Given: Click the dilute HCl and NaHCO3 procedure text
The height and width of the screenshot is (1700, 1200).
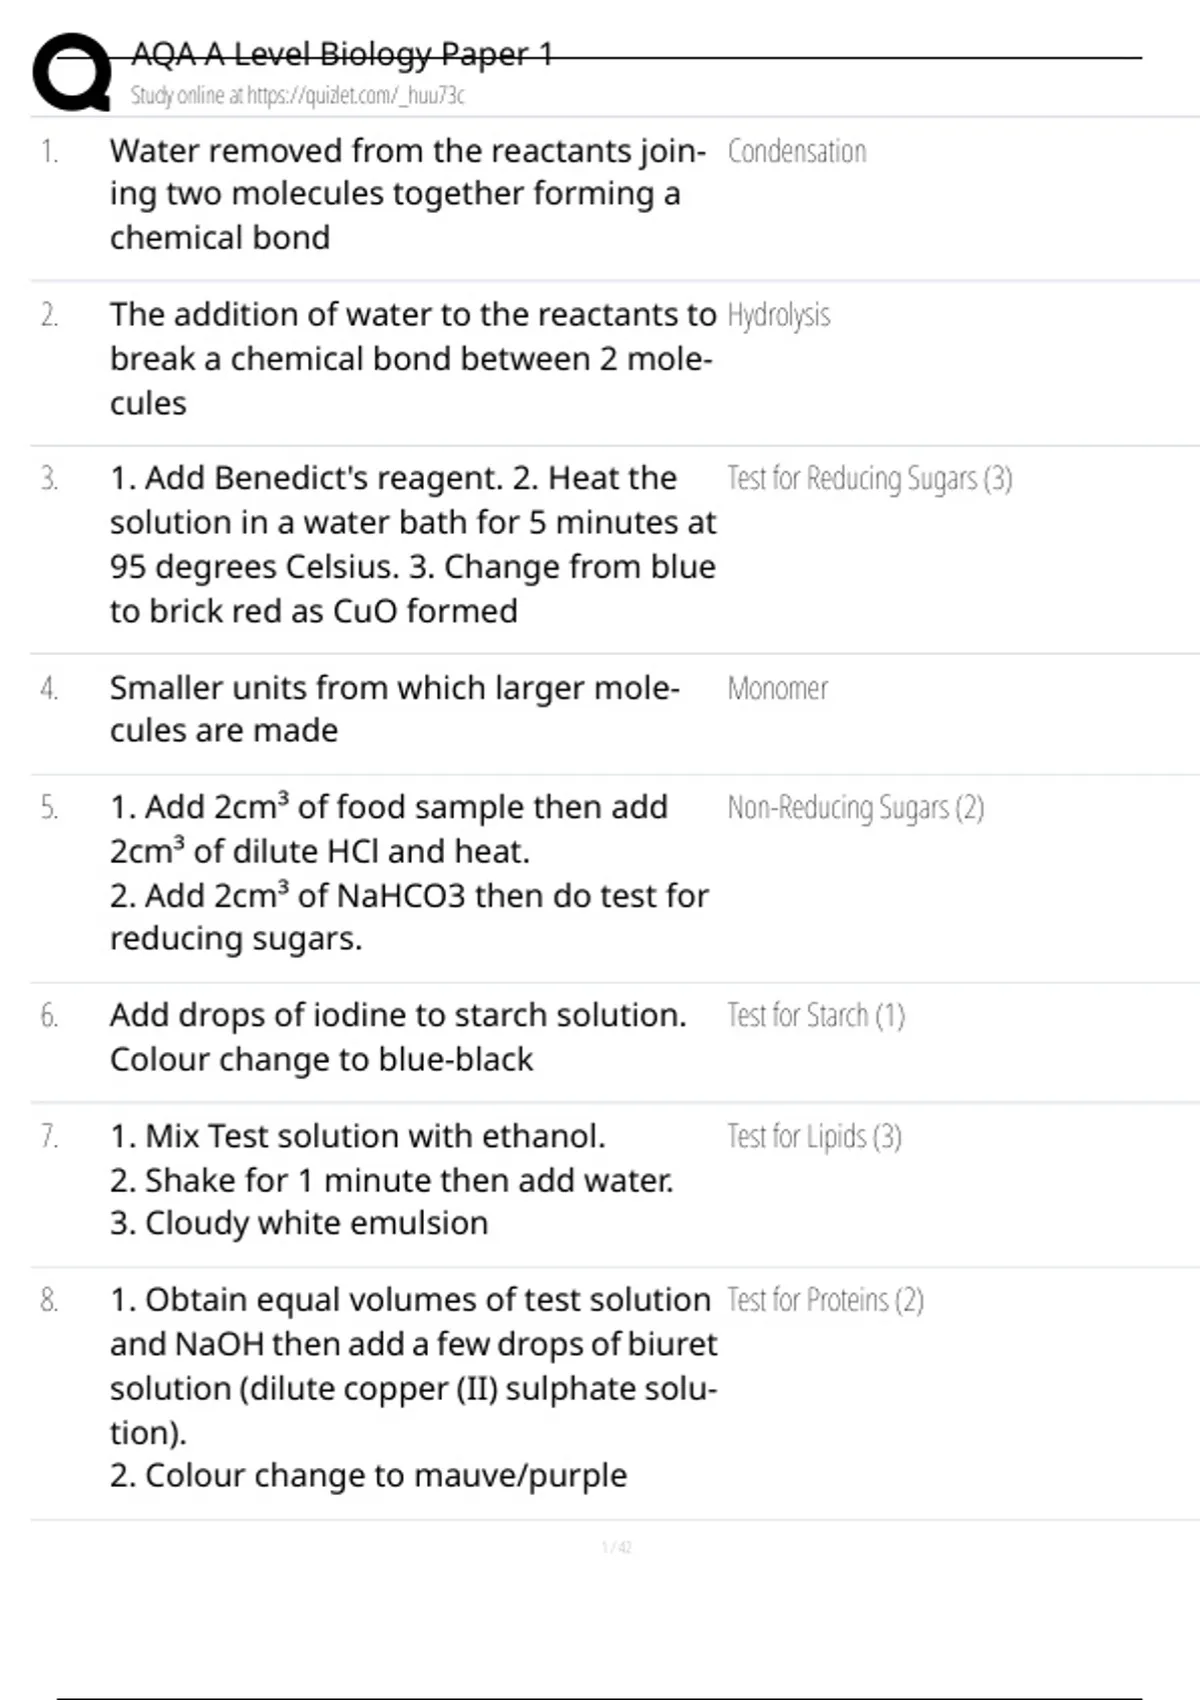Looking at the screenshot, I should pos(408,872).
